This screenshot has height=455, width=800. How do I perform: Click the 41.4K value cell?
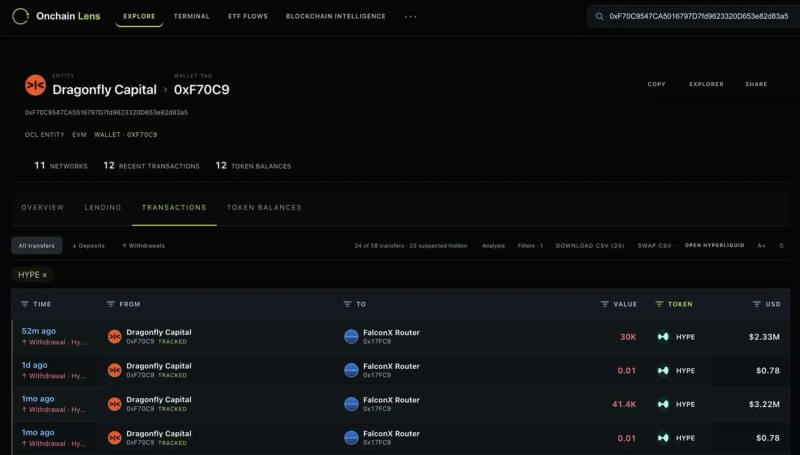(x=624, y=404)
